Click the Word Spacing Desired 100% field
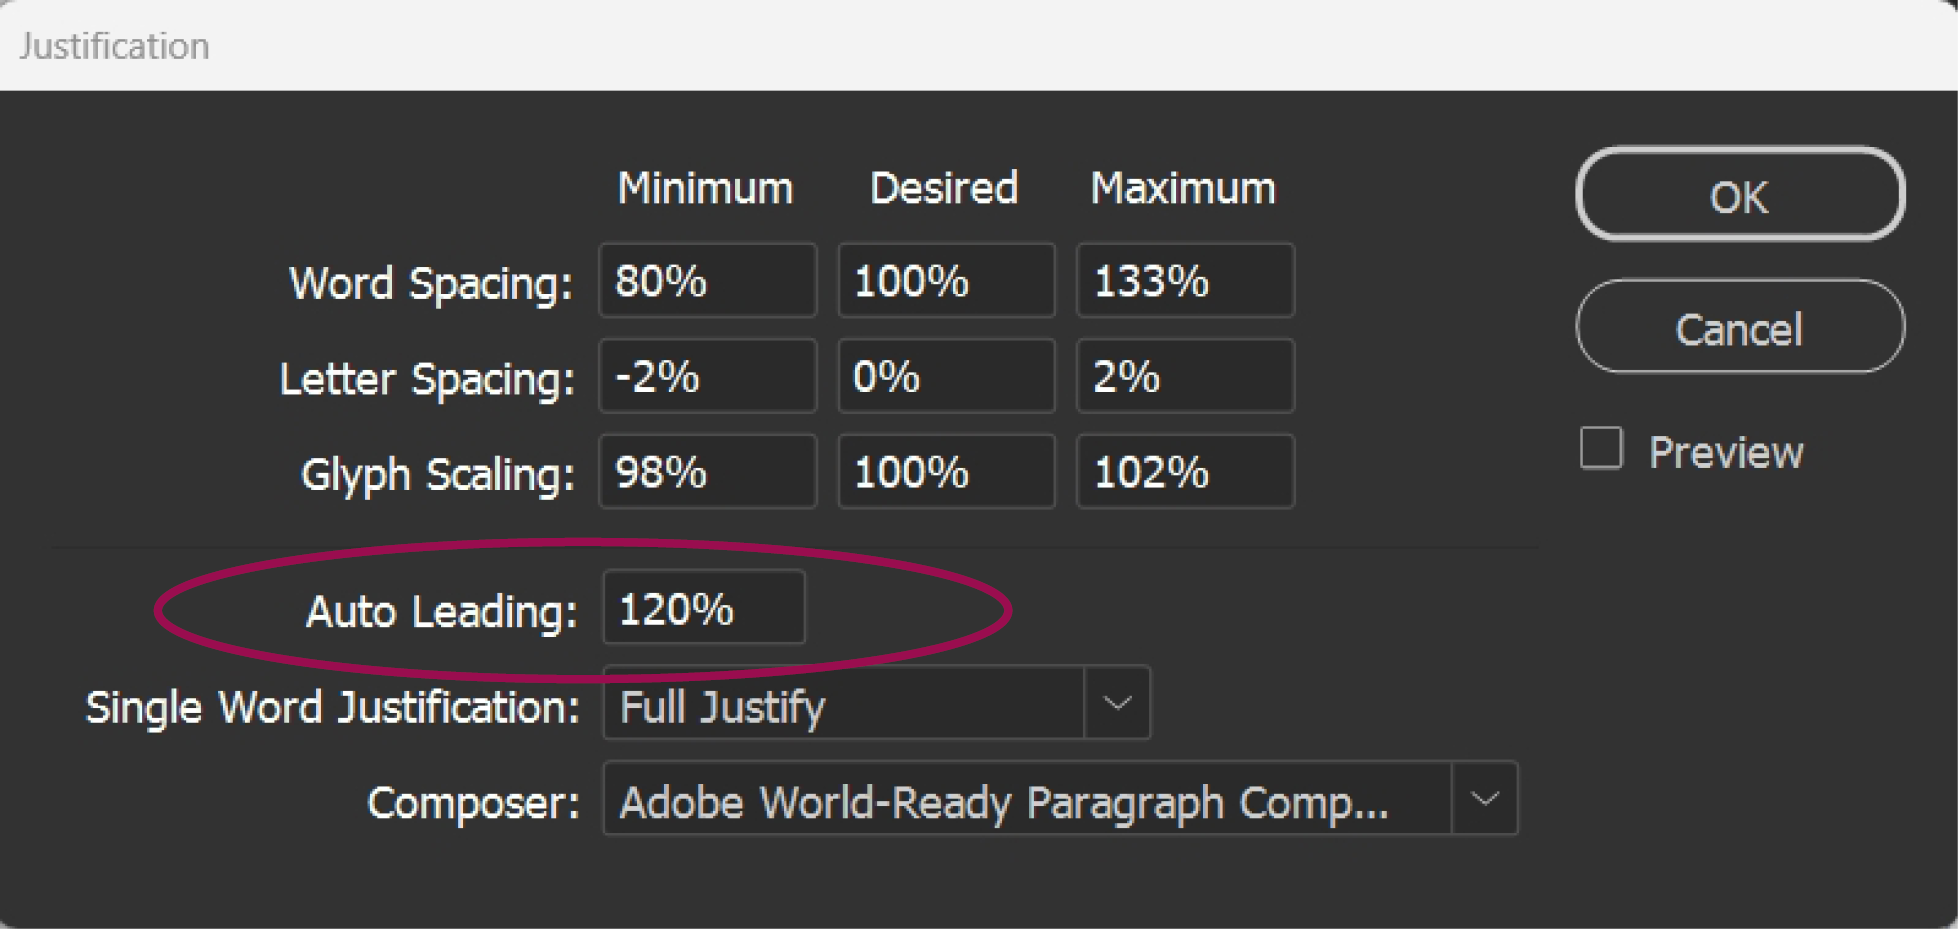Viewport: 1958px width, 929px height. pos(946,280)
